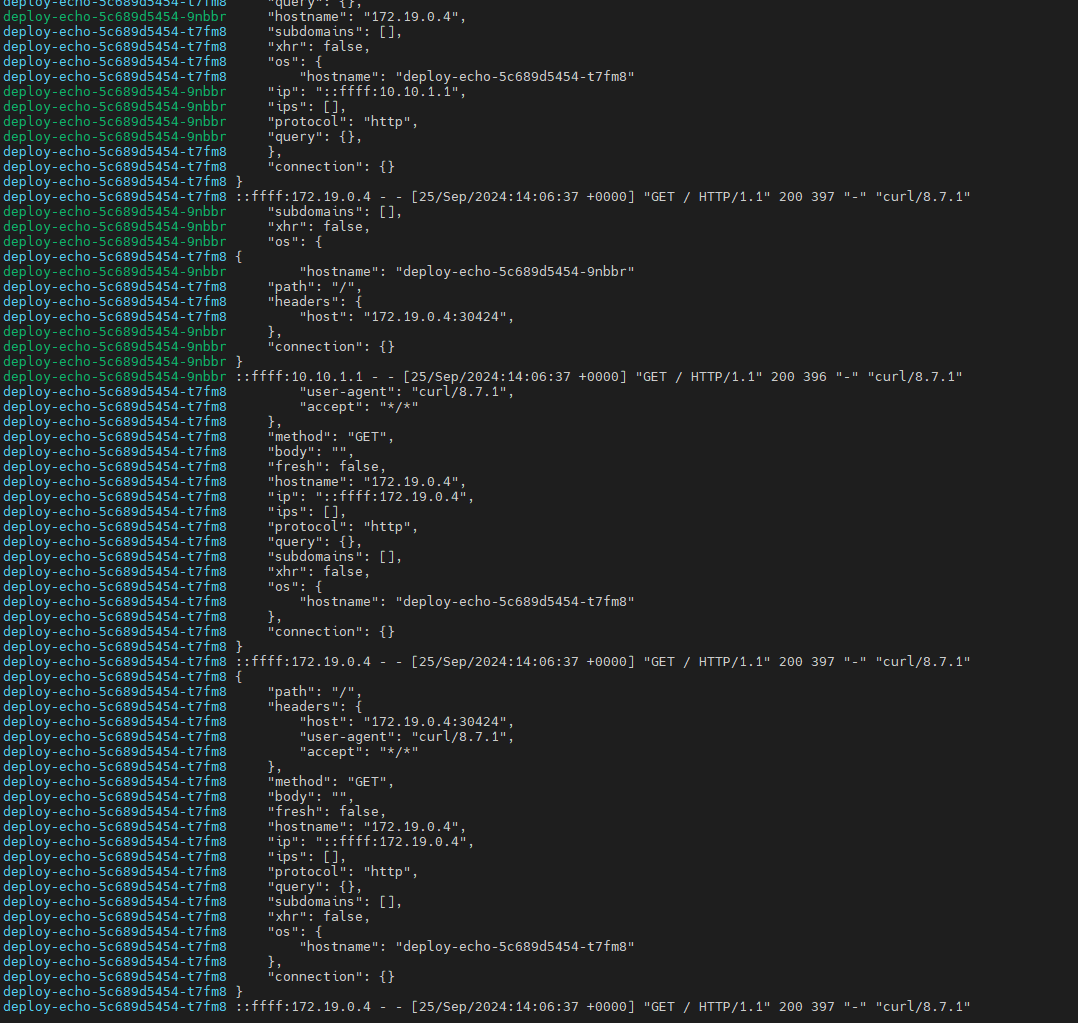
Task: Click the green pod prefix on the 10.10.1.1 ip line
Action: [114, 92]
